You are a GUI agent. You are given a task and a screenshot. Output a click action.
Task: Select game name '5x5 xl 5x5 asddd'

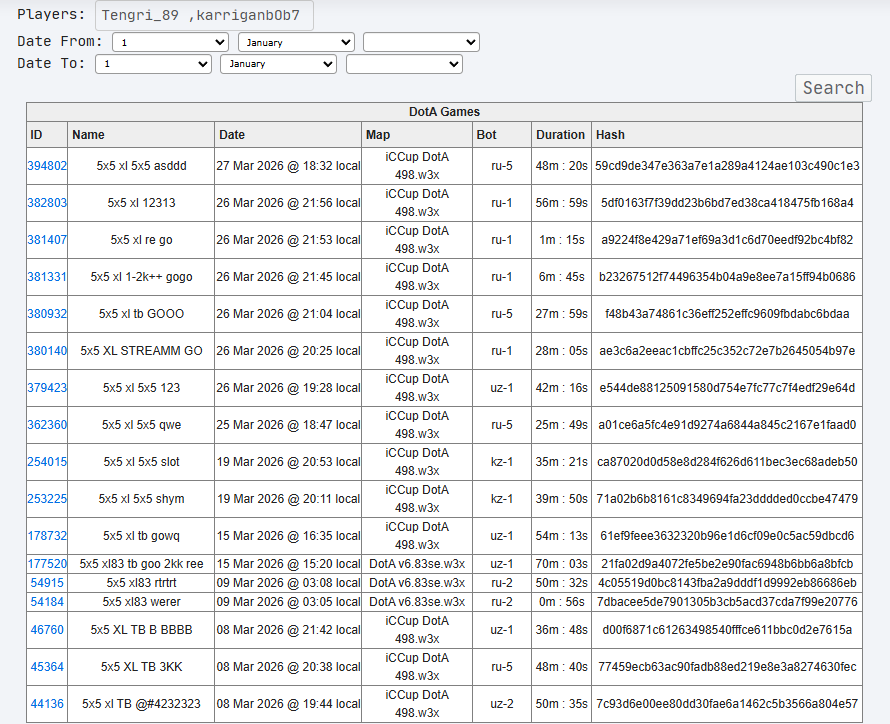click(141, 166)
